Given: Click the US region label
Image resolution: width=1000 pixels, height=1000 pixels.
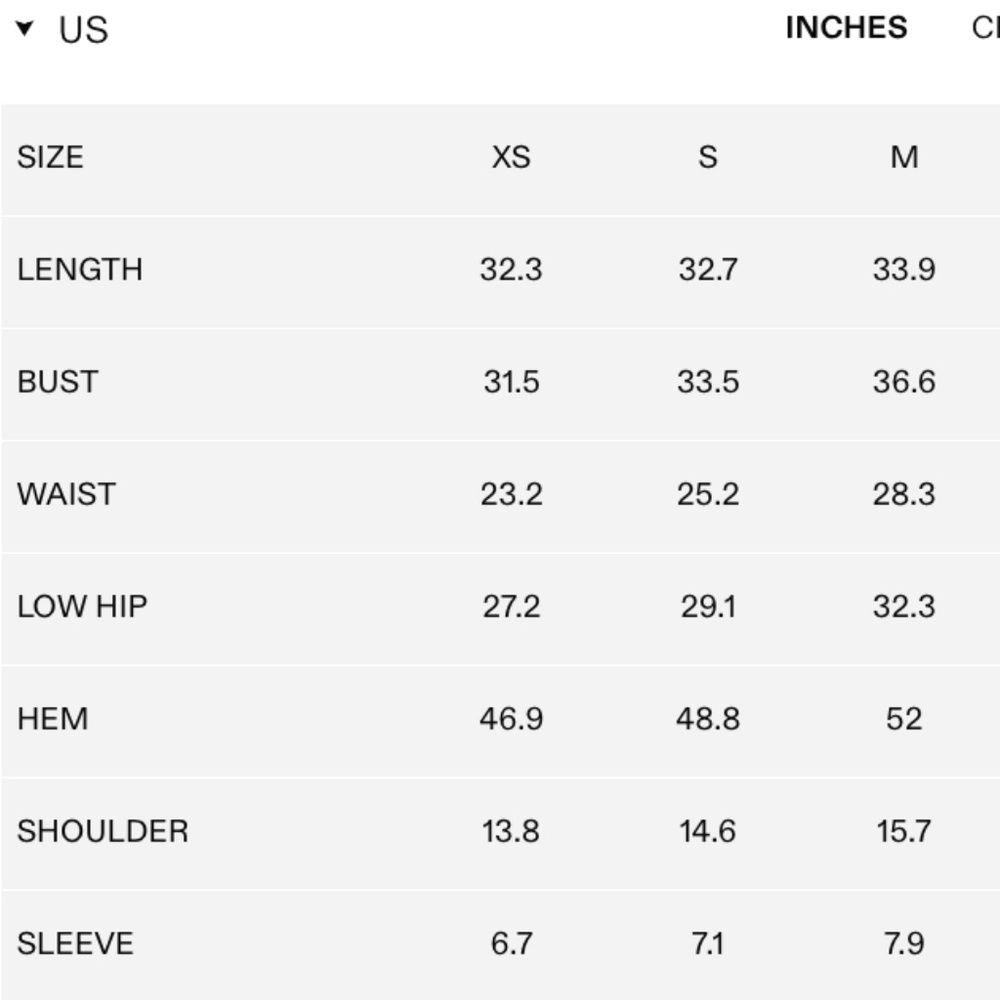Looking at the screenshot, I should pos(83,30).
